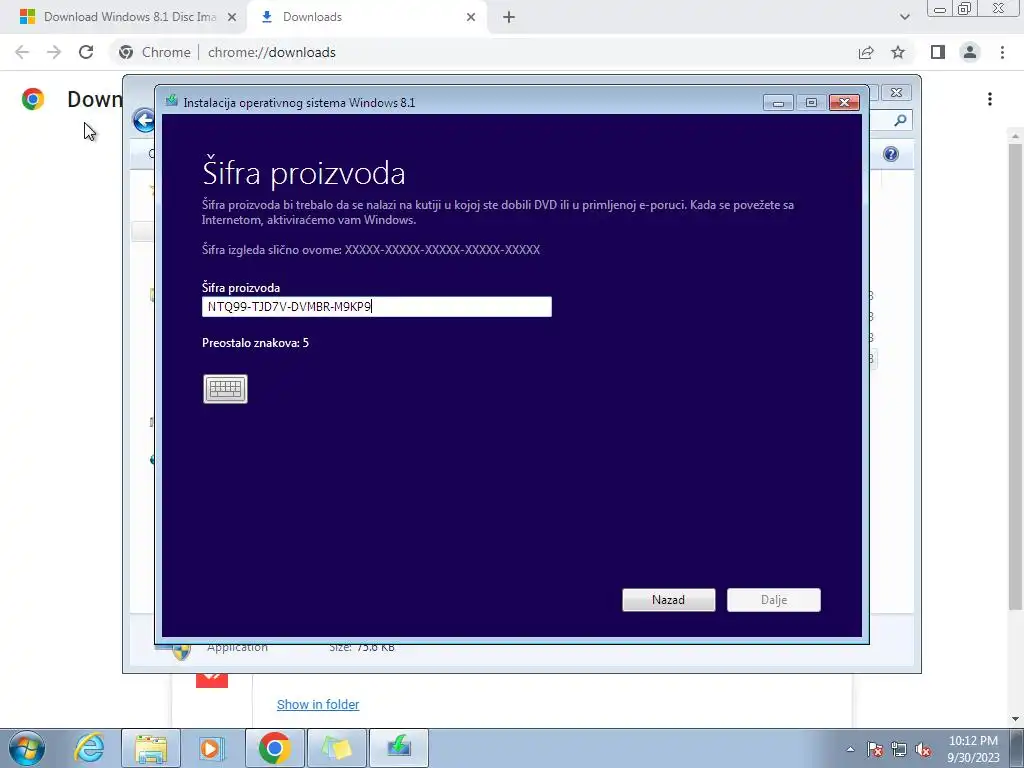
Task: Launch Internet Explorer from taskbar
Action: 89,748
